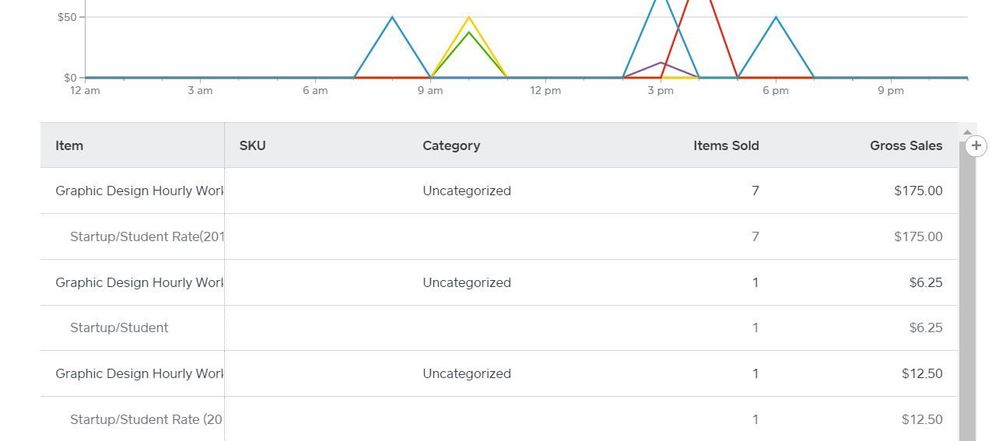Click the SKU column header
999x441 pixels.
click(253, 146)
